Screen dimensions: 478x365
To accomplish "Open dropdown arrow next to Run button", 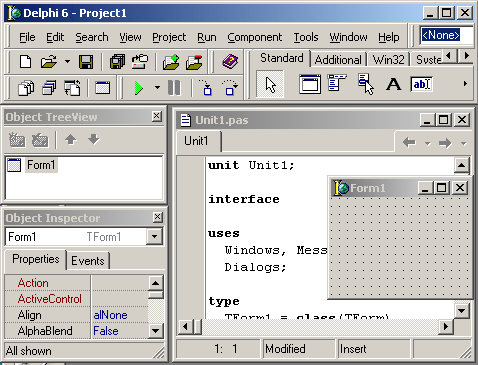I will pyautogui.click(x=157, y=88).
